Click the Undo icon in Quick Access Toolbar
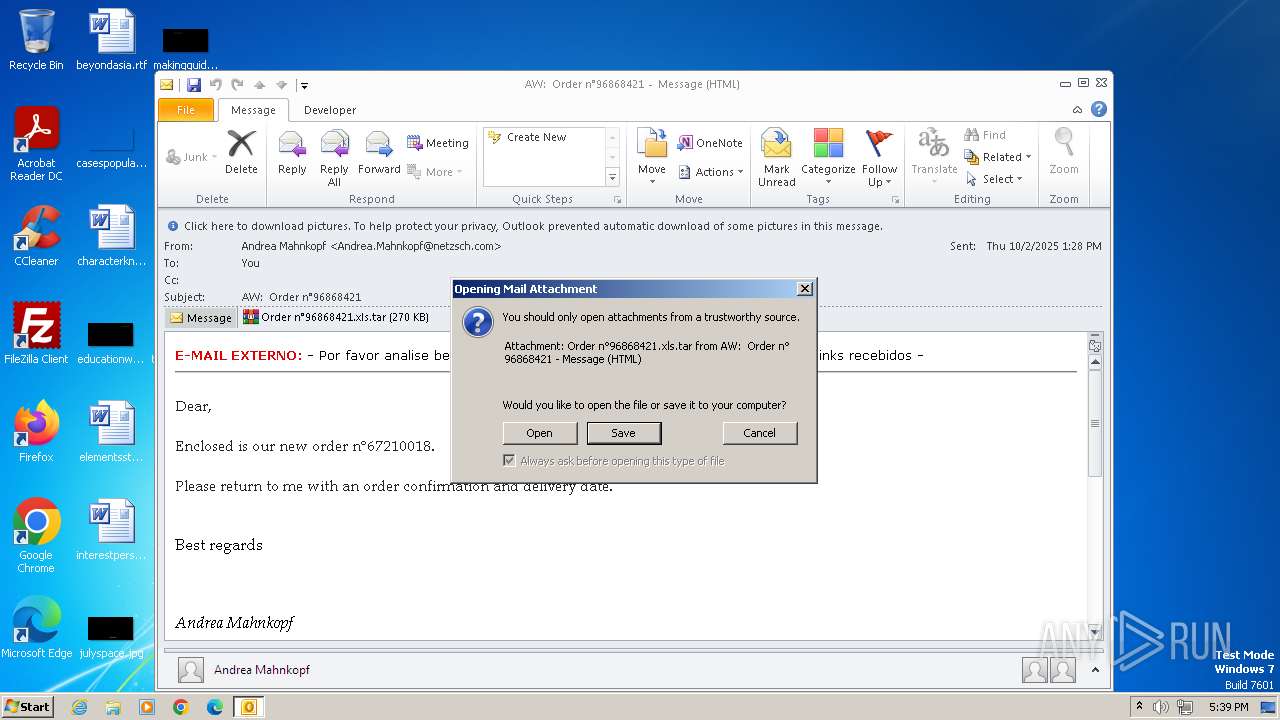Viewport: 1280px width, 720px height. [215, 85]
